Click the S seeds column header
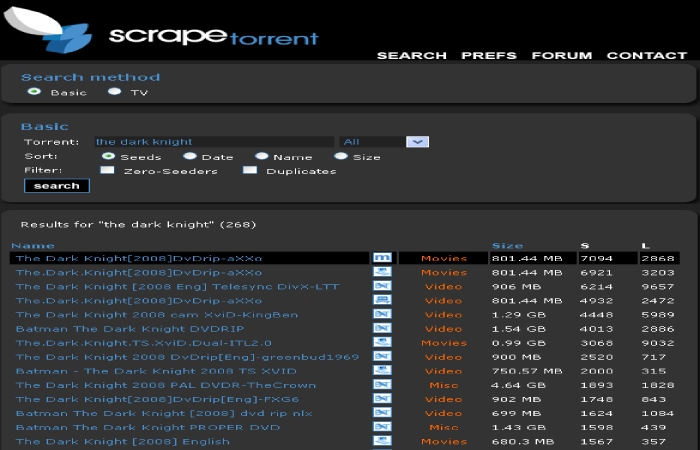 585,246
